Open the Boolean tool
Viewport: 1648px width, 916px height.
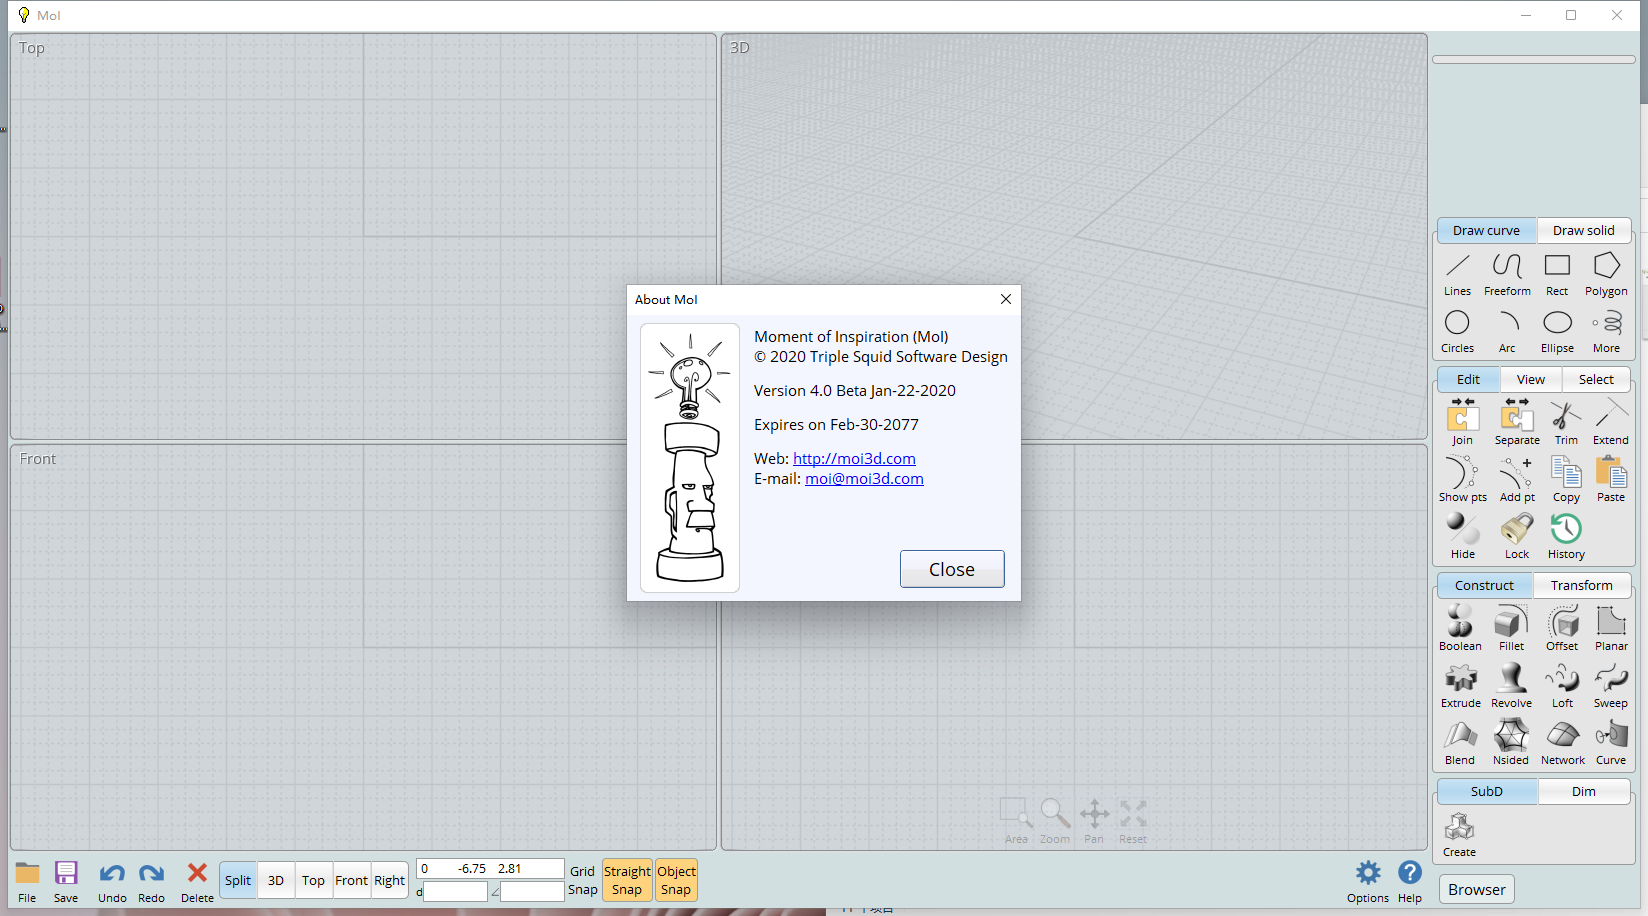pyautogui.click(x=1460, y=628)
